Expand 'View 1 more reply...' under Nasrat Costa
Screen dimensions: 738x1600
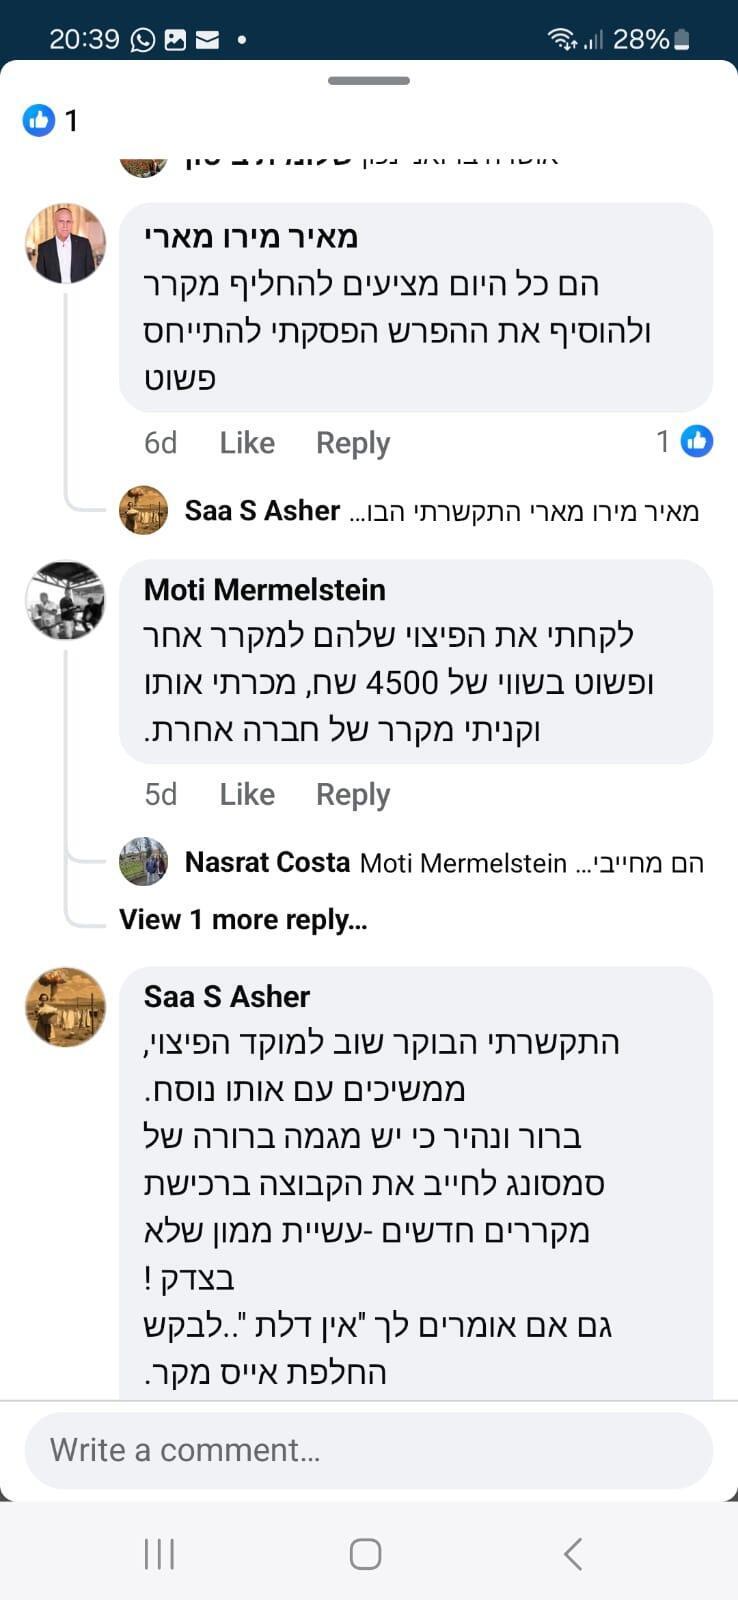(x=243, y=919)
